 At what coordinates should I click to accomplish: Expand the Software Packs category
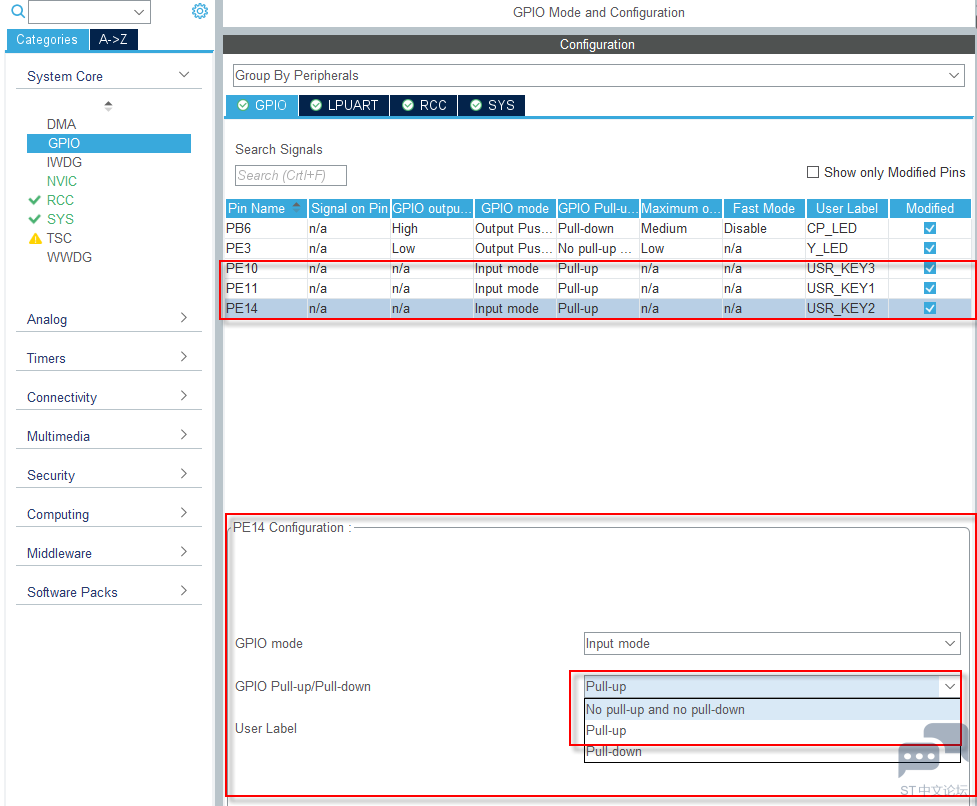(x=184, y=590)
